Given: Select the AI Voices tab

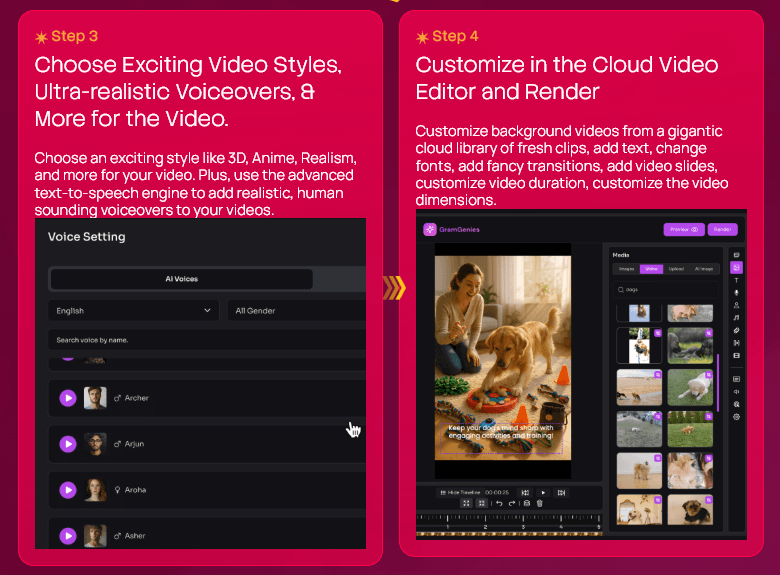Looking at the screenshot, I should 181,279.
